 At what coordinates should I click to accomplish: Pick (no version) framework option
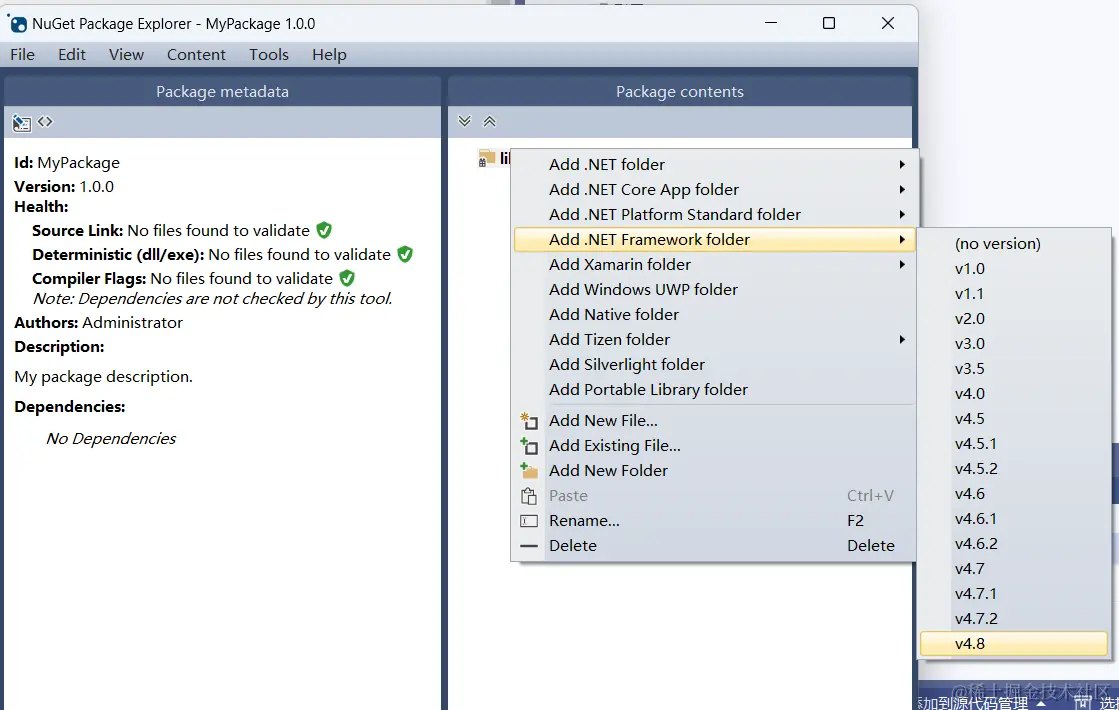(x=1014, y=244)
